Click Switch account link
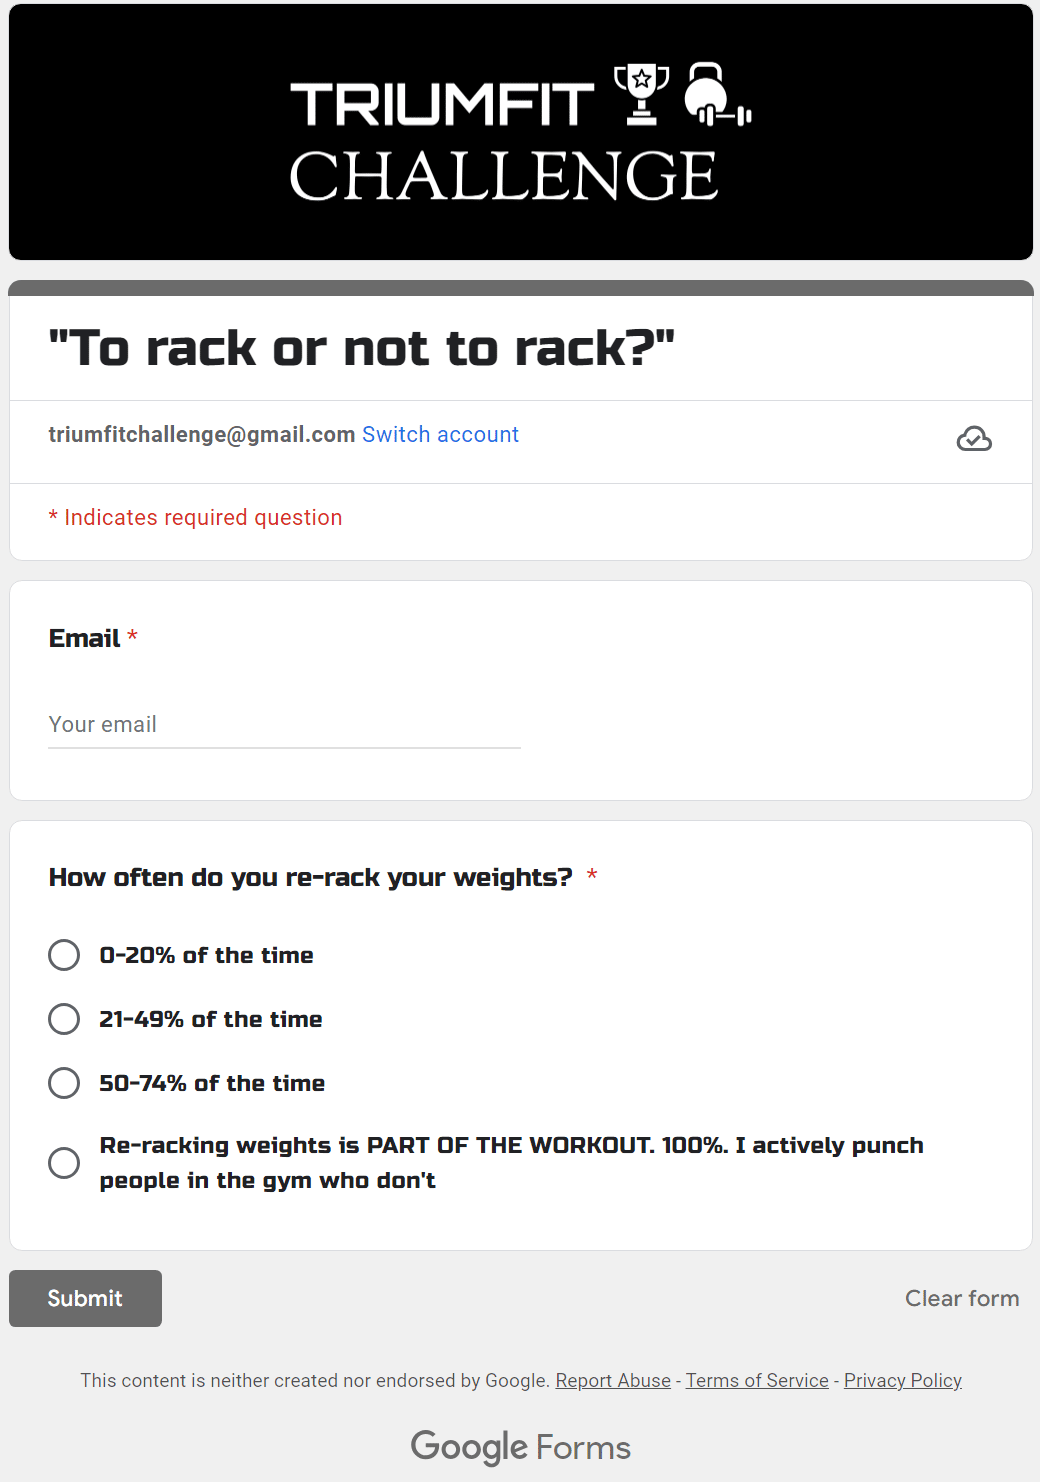 click(440, 435)
